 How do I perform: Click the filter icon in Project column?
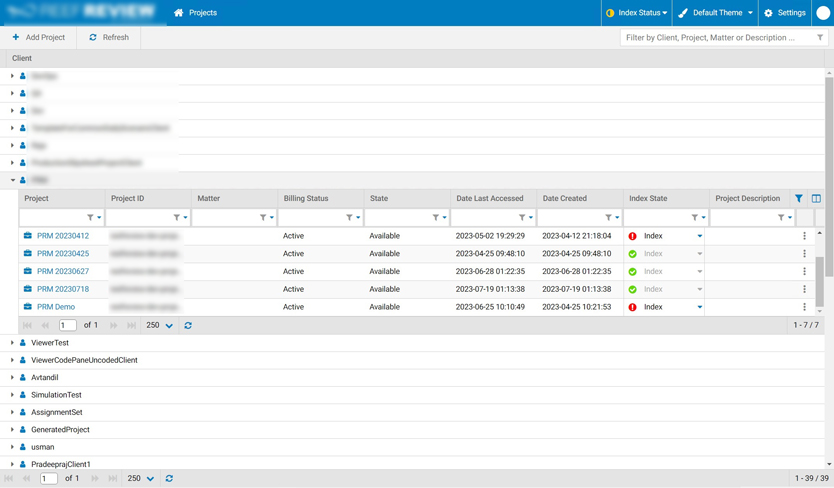(90, 217)
